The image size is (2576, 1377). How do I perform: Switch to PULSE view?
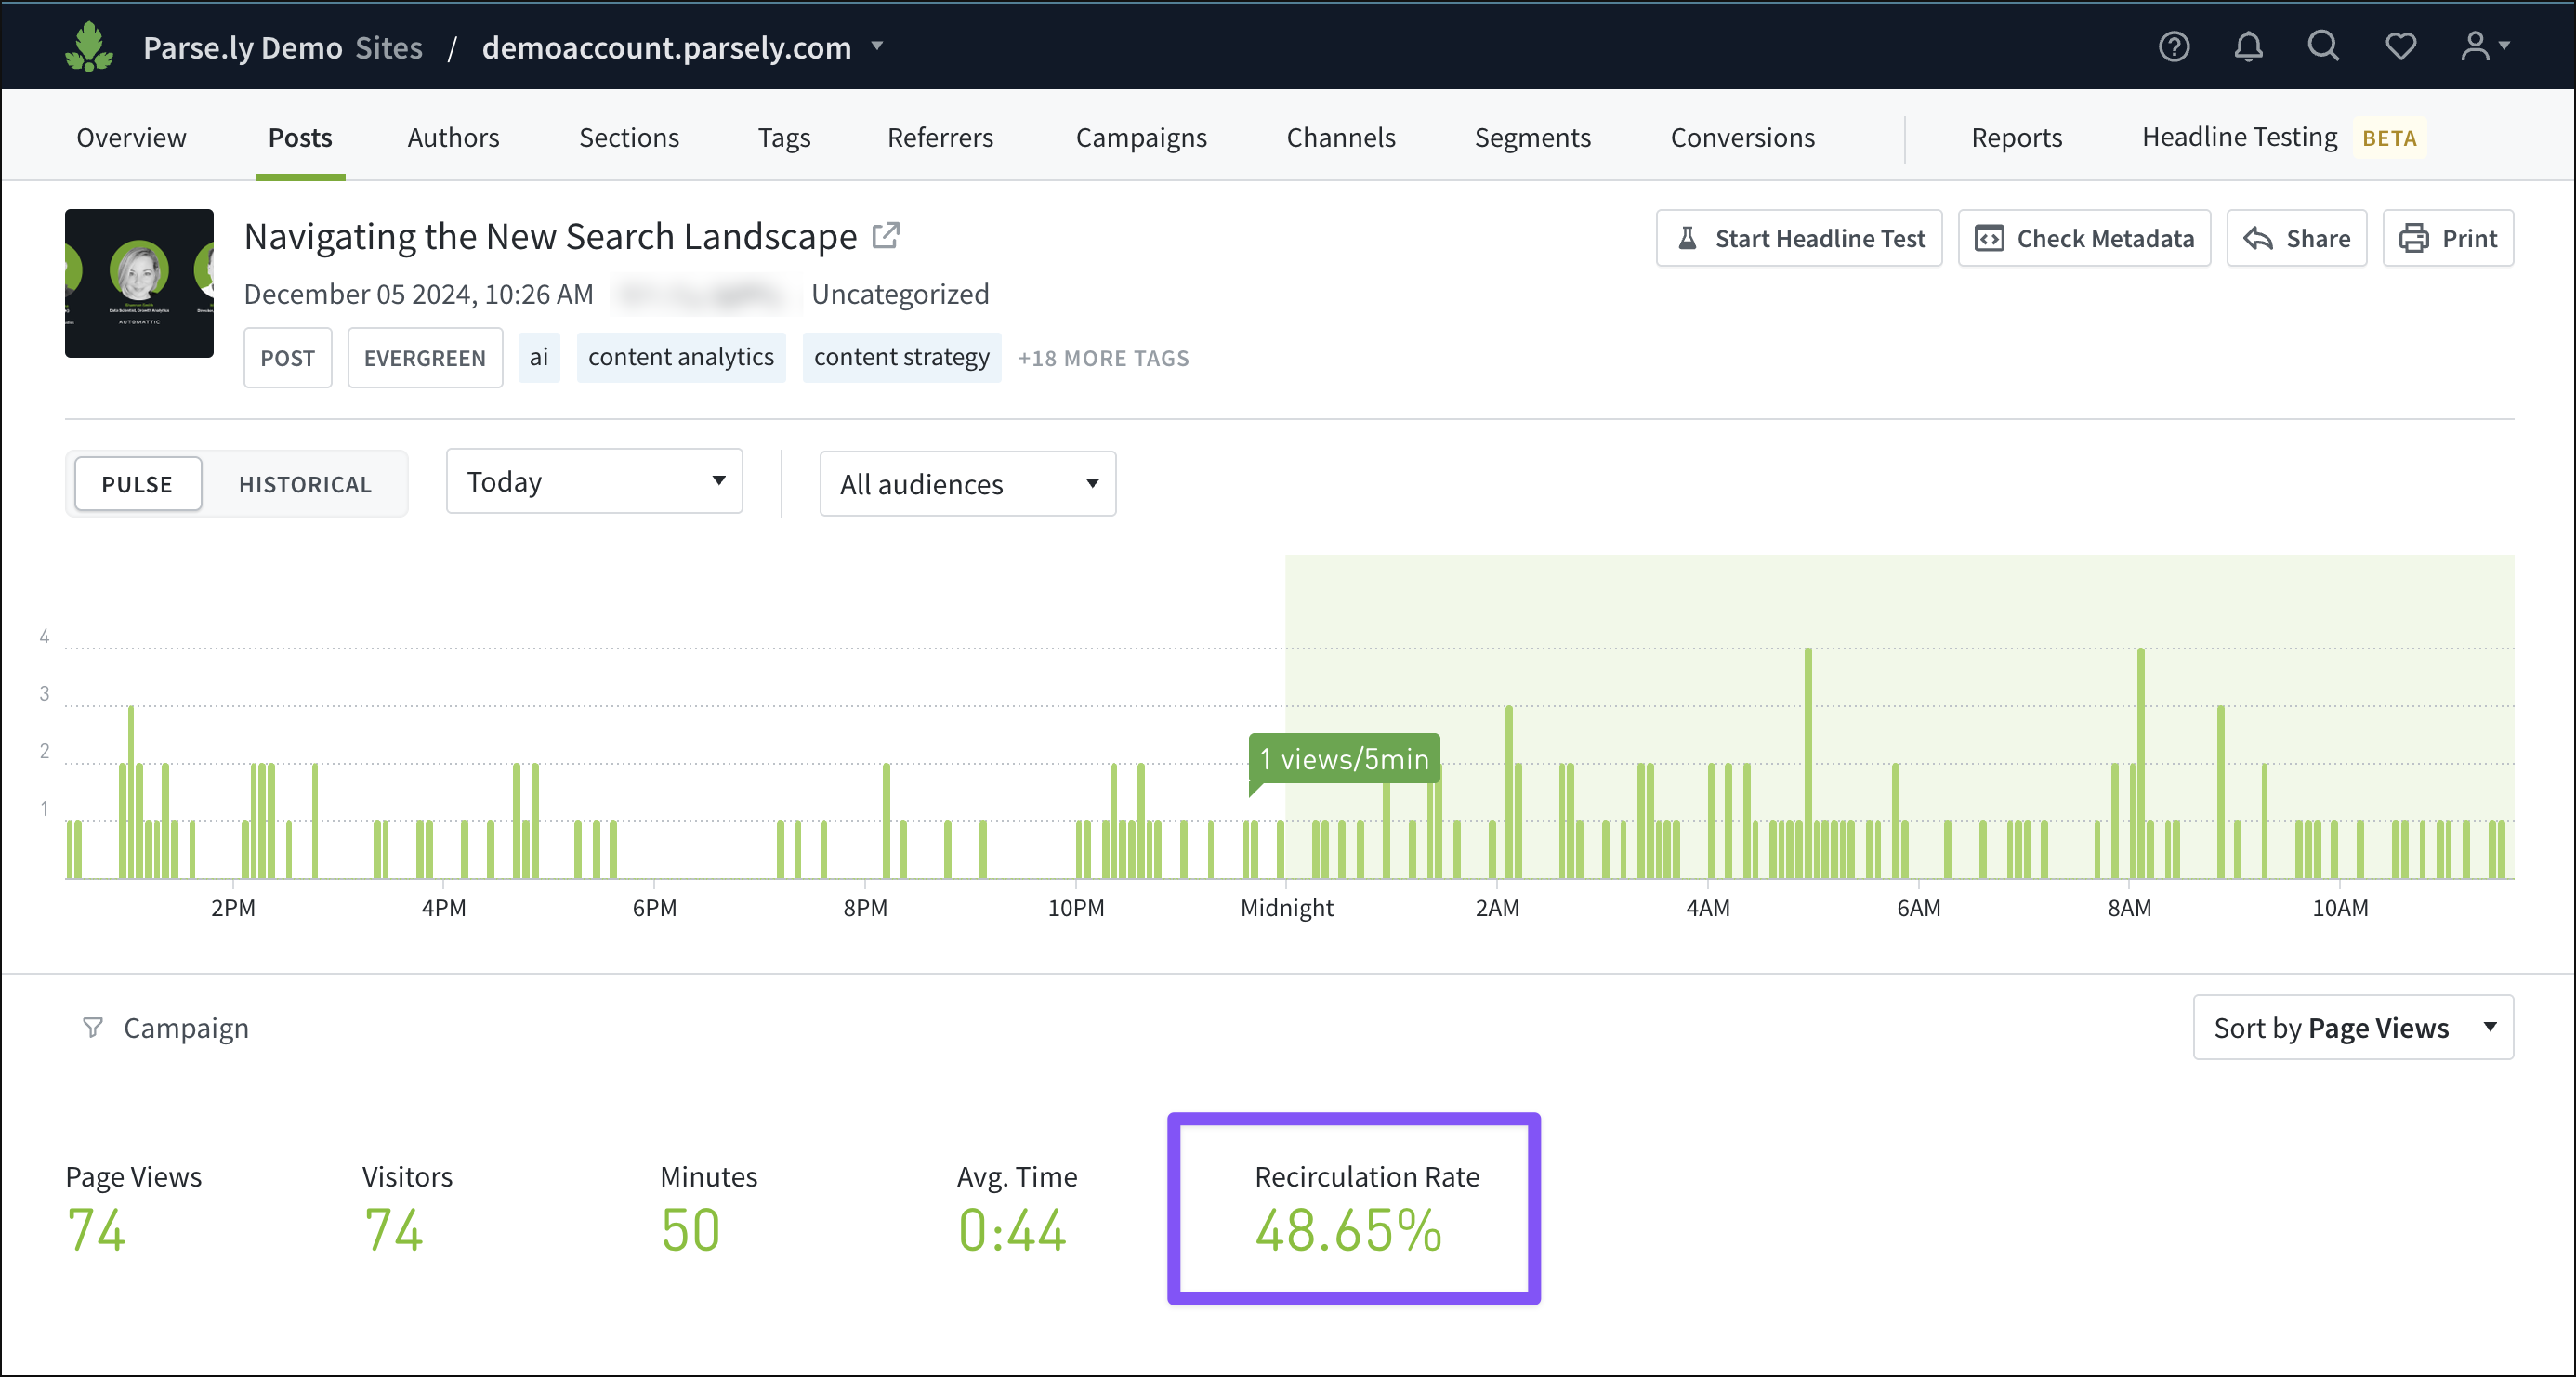pos(137,484)
